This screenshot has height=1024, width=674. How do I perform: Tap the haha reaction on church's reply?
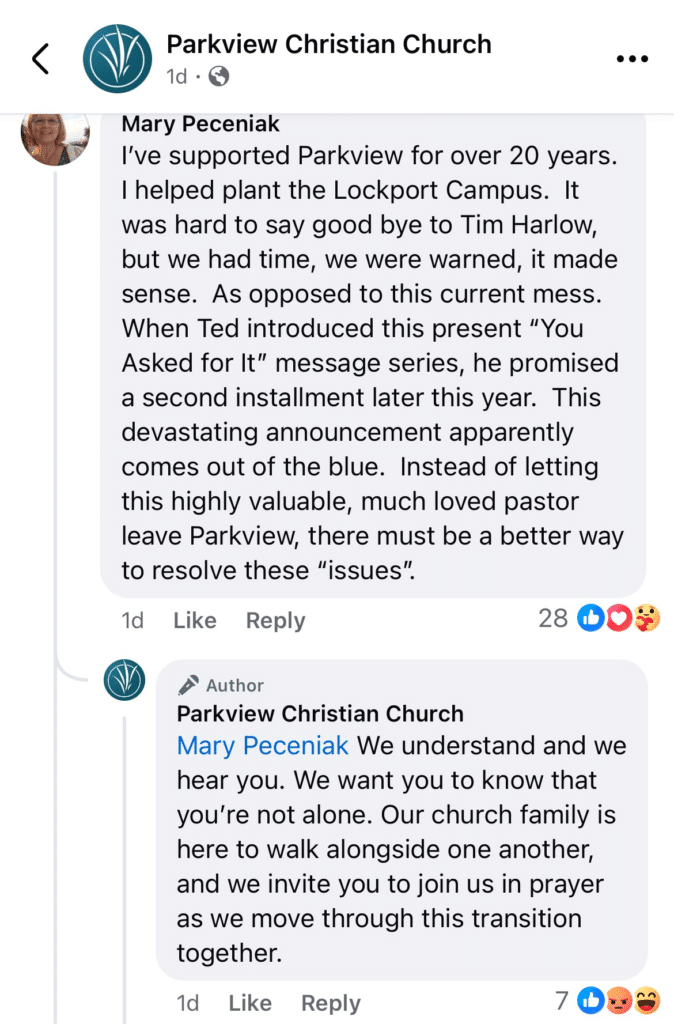tap(646, 998)
